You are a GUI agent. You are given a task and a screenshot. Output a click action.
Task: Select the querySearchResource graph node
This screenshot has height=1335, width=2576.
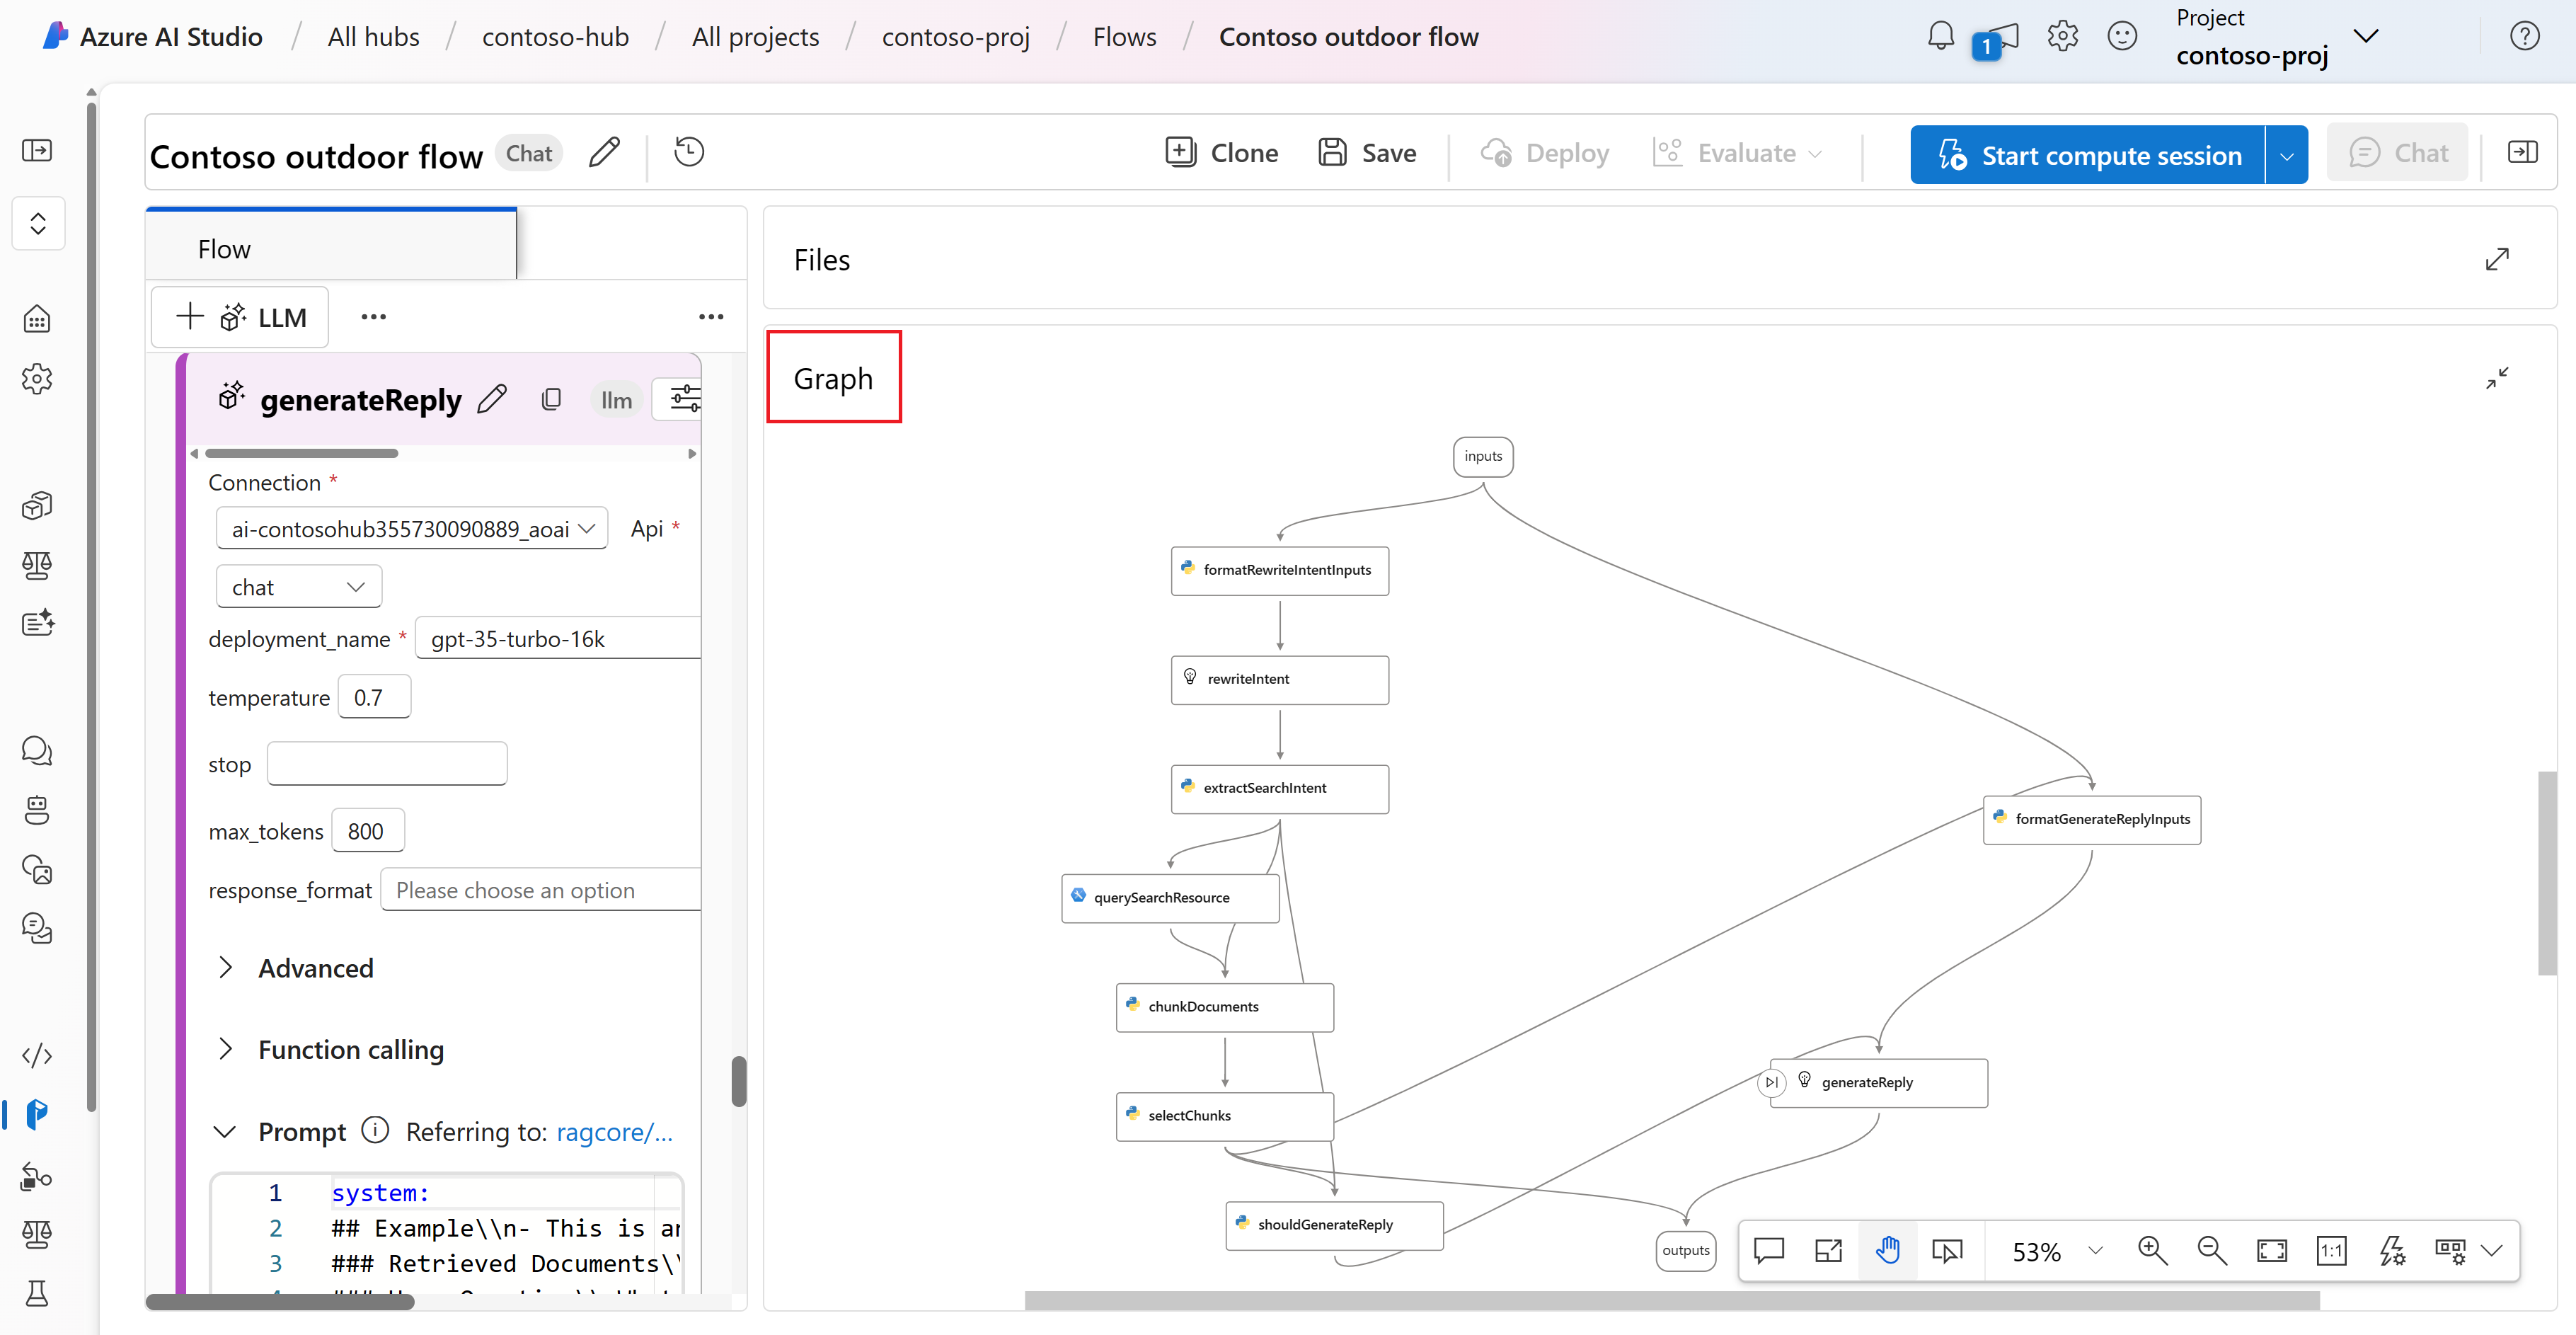click(x=1169, y=898)
